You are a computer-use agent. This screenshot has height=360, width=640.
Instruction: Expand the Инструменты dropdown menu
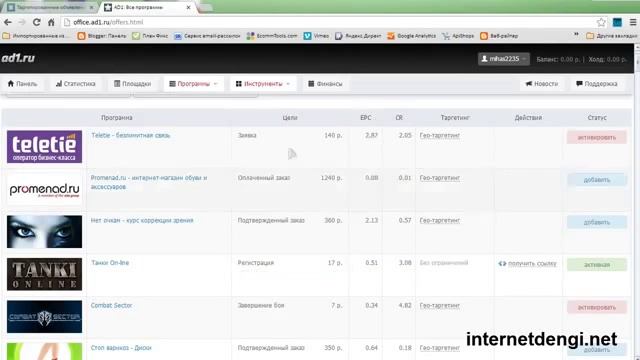coord(263,84)
